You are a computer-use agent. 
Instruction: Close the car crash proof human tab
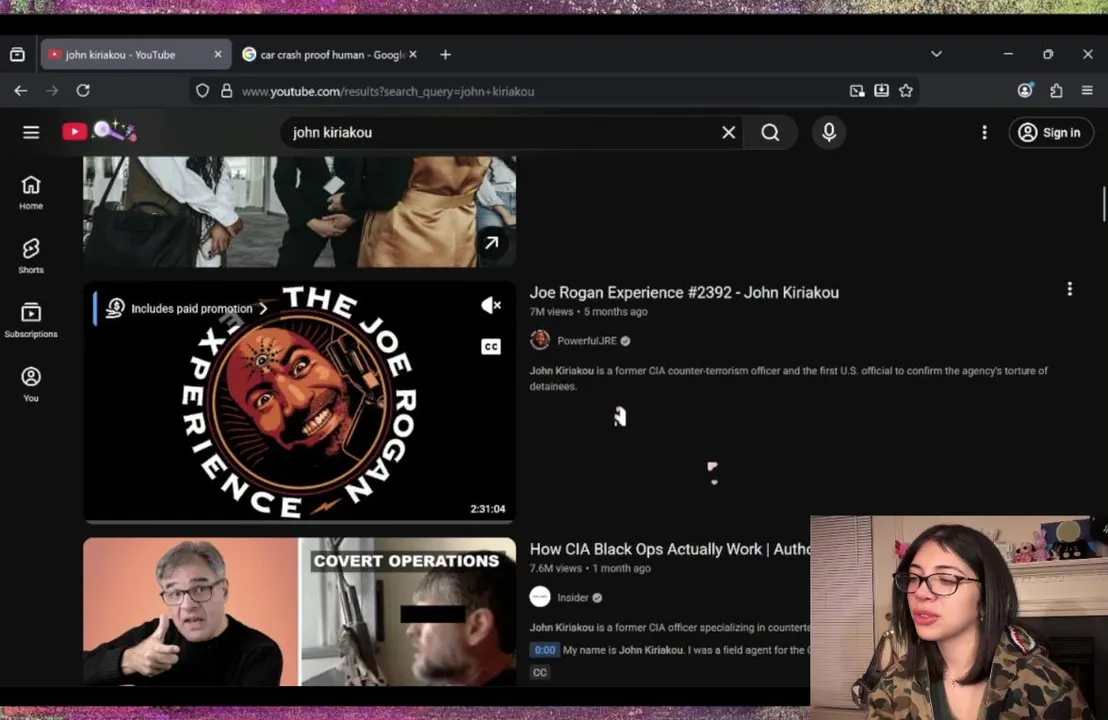click(413, 54)
